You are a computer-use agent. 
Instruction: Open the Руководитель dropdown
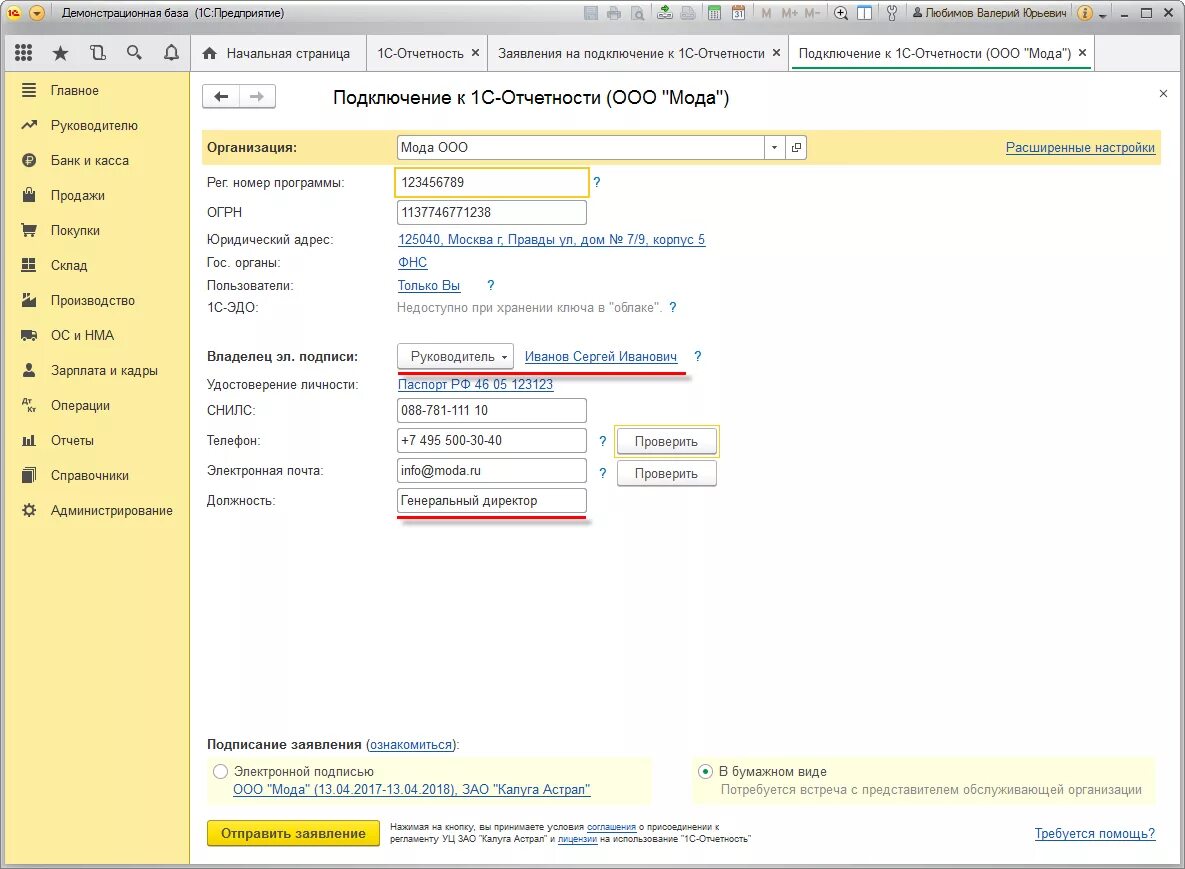pyautogui.click(x=456, y=357)
